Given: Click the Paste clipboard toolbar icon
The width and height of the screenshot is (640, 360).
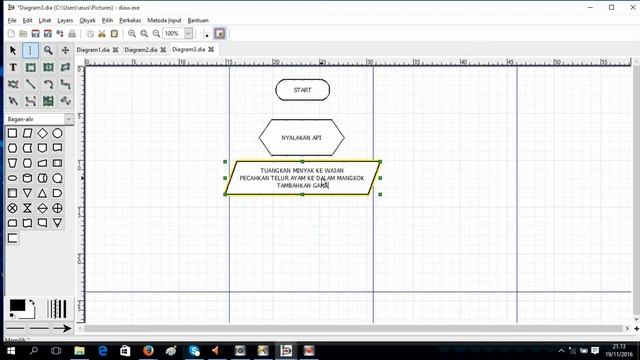Looking at the screenshot, I should 114,33.
